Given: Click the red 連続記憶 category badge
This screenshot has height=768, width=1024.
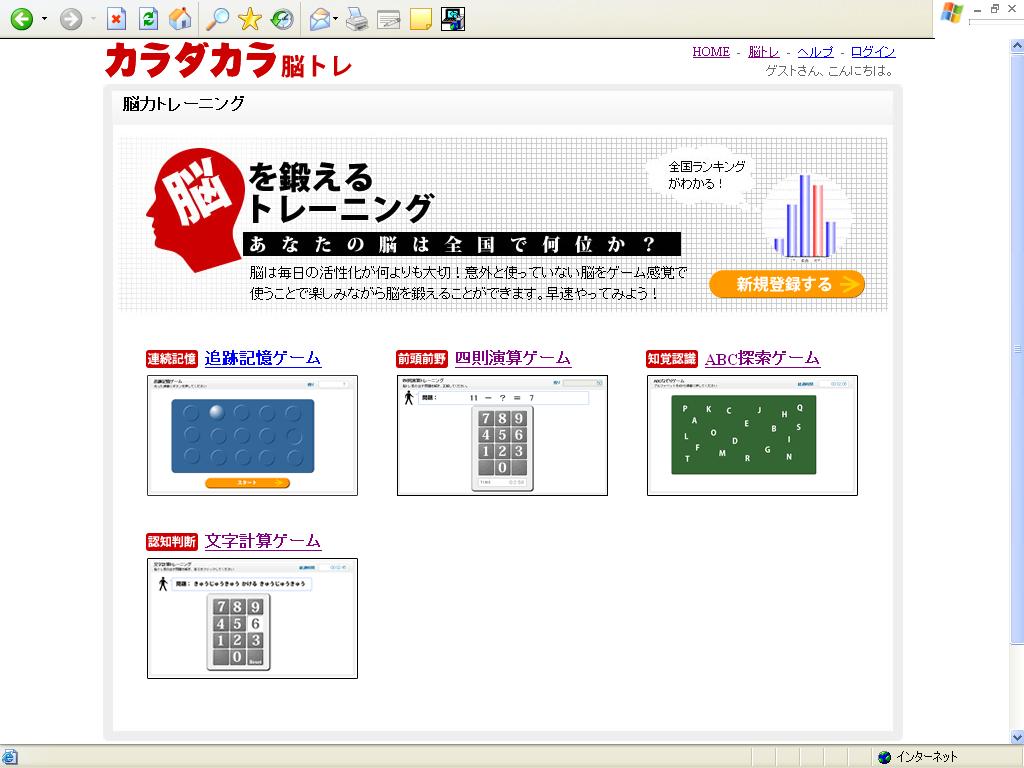Looking at the screenshot, I should point(172,359).
